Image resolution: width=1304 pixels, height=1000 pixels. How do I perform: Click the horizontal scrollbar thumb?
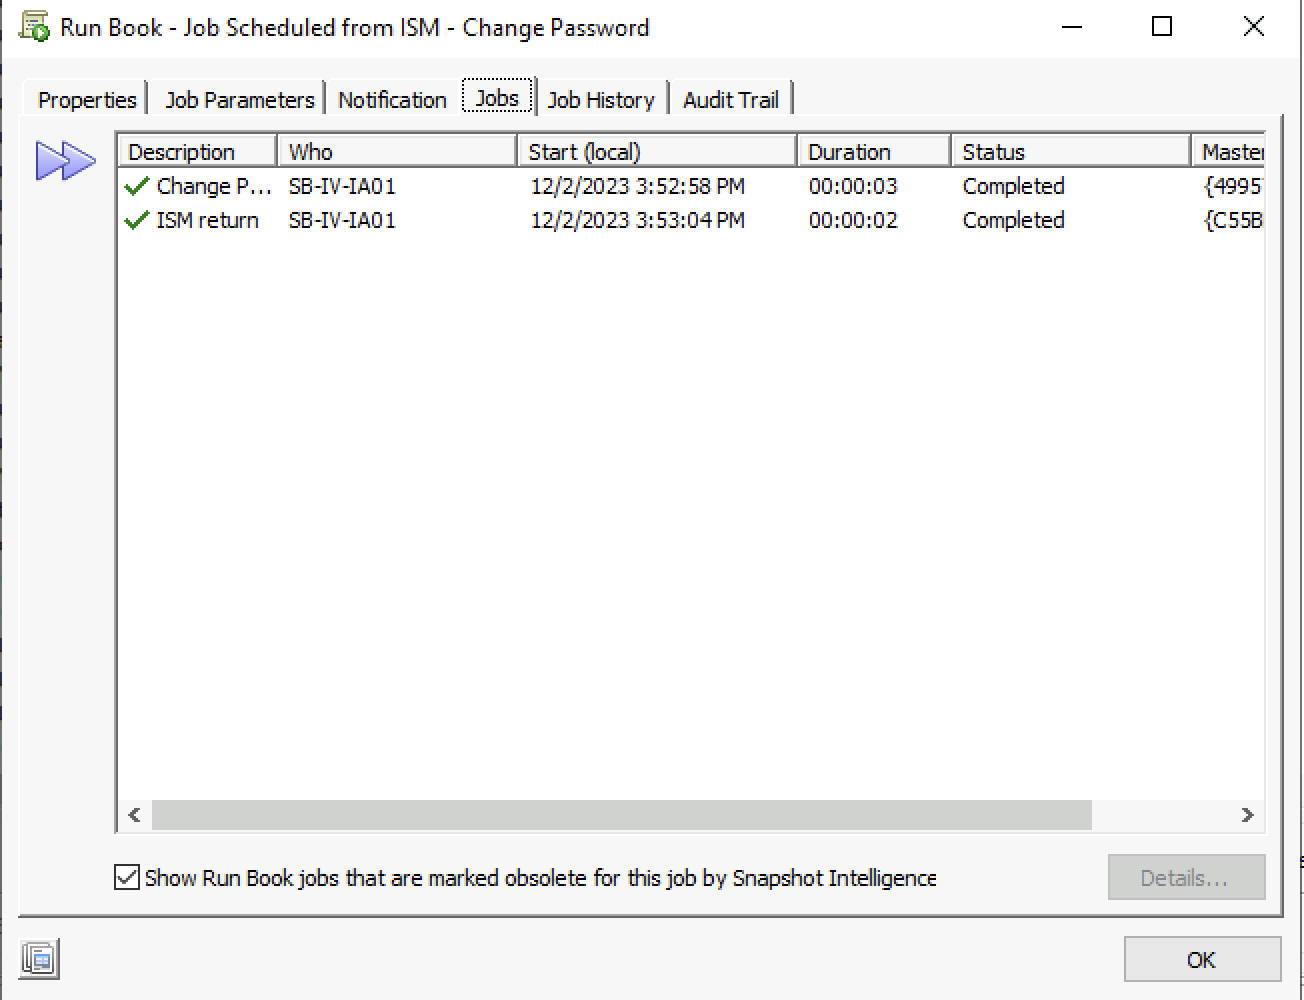(621, 815)
